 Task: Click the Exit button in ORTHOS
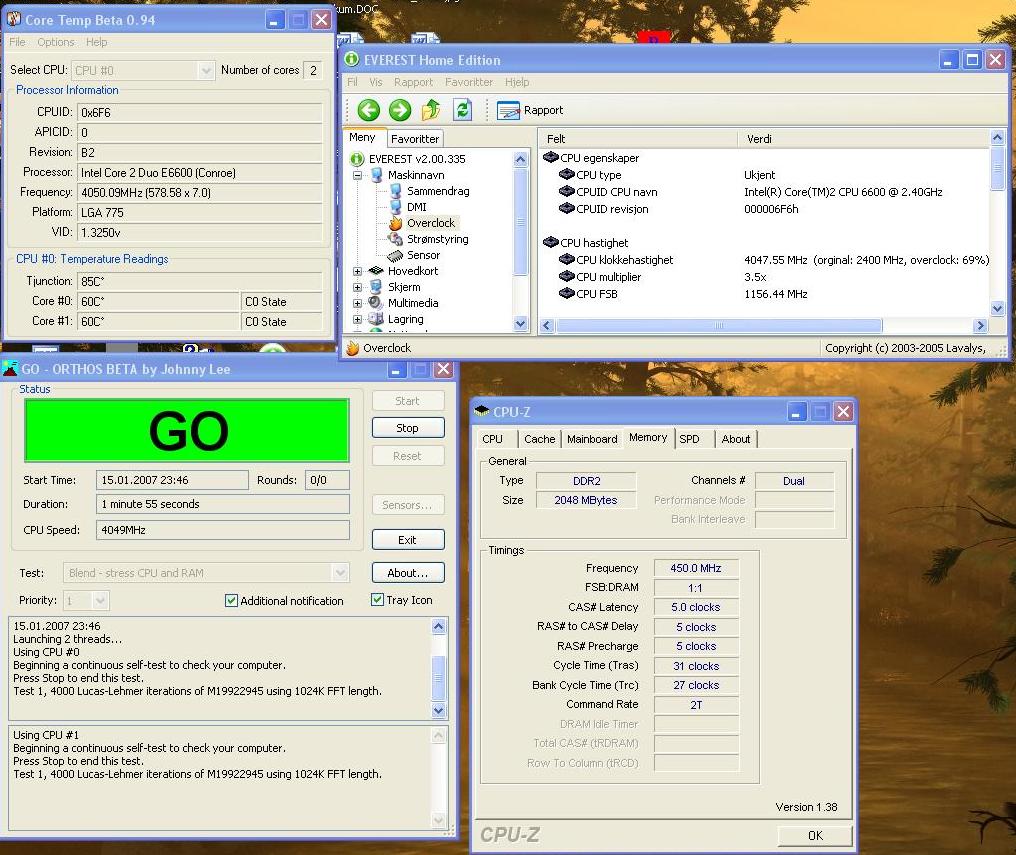pyautogui.click(x=408, y=540)
